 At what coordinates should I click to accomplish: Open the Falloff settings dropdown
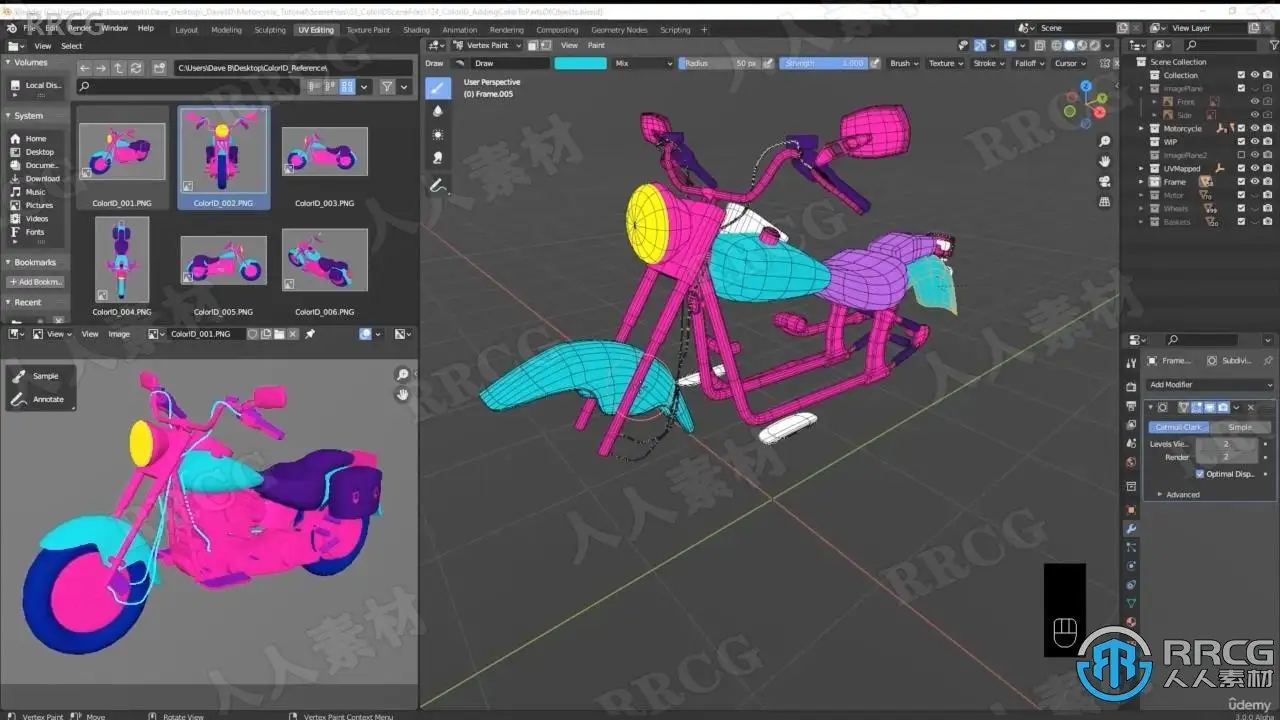pyautogui.click(x=1029, y=63)
